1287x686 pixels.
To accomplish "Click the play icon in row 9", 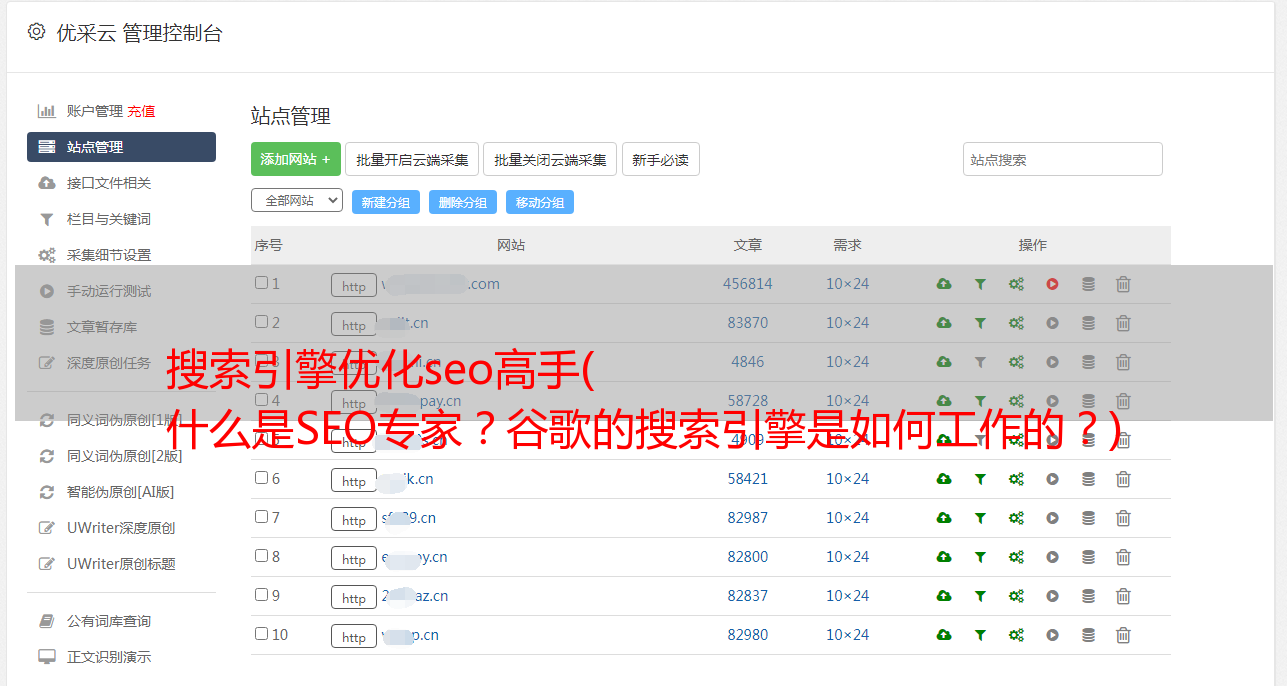I will (1052, 596).
